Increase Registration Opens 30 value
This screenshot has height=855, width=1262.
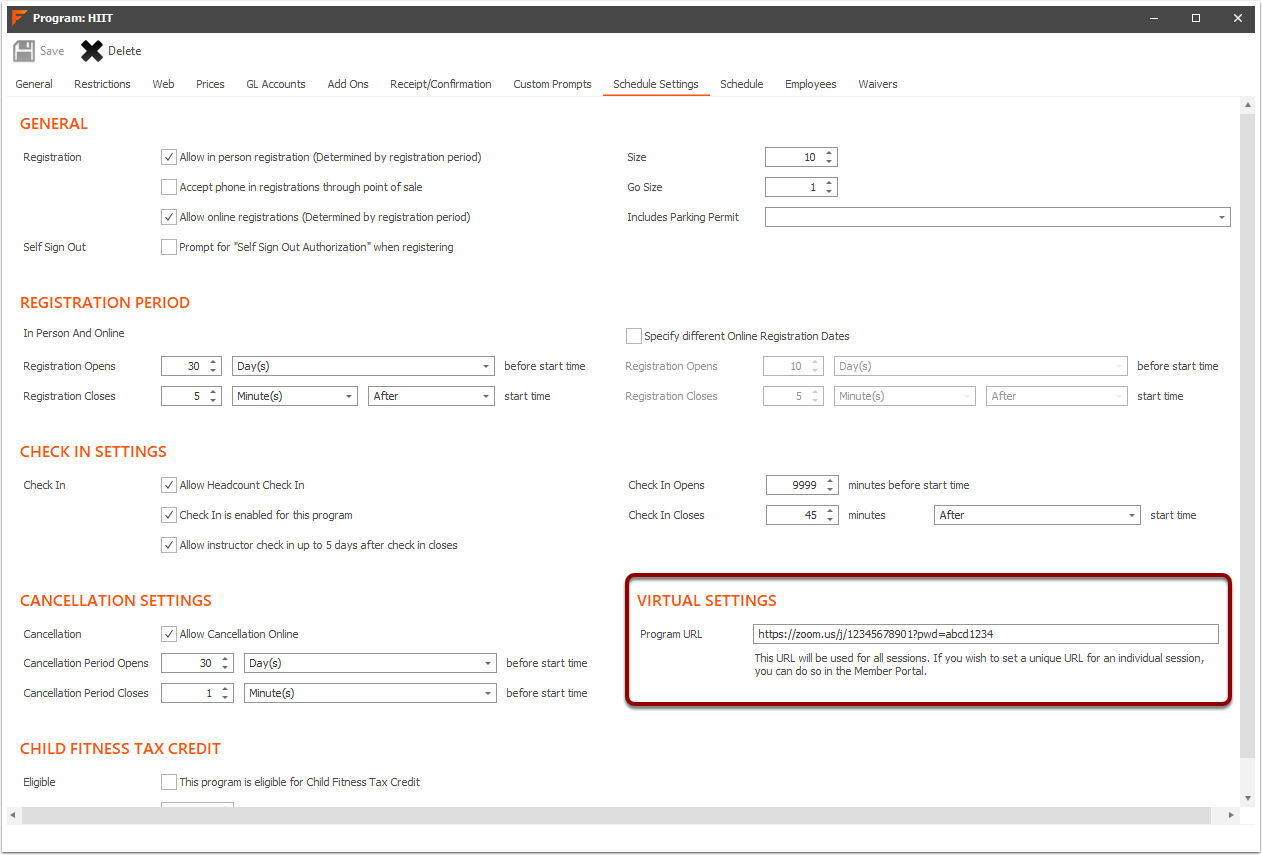[214, 362]
